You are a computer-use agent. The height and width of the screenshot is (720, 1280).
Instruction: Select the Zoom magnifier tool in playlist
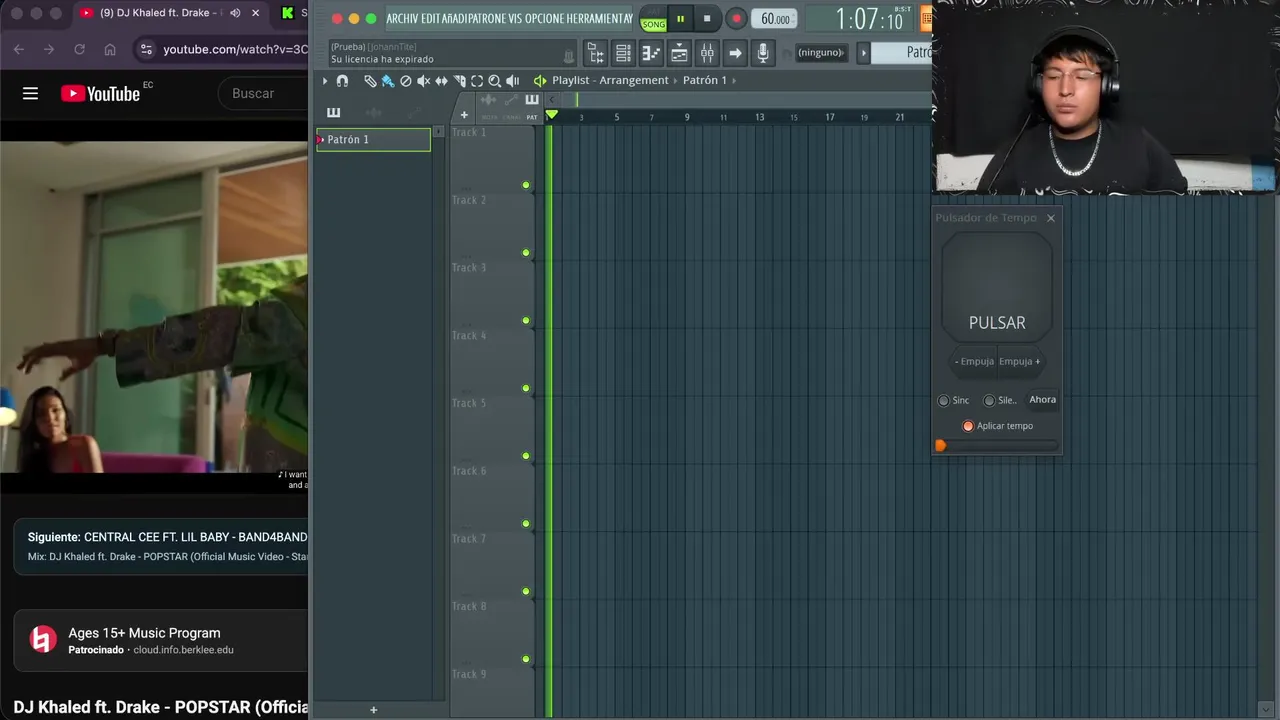(494, 81)
